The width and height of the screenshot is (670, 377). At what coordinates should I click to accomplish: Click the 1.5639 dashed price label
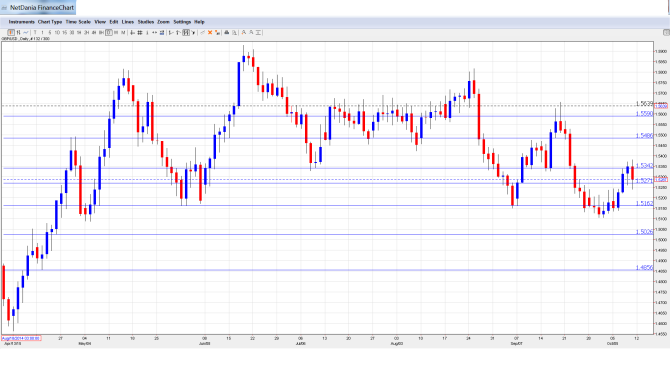pyautogui.click(x=644, y=103)
